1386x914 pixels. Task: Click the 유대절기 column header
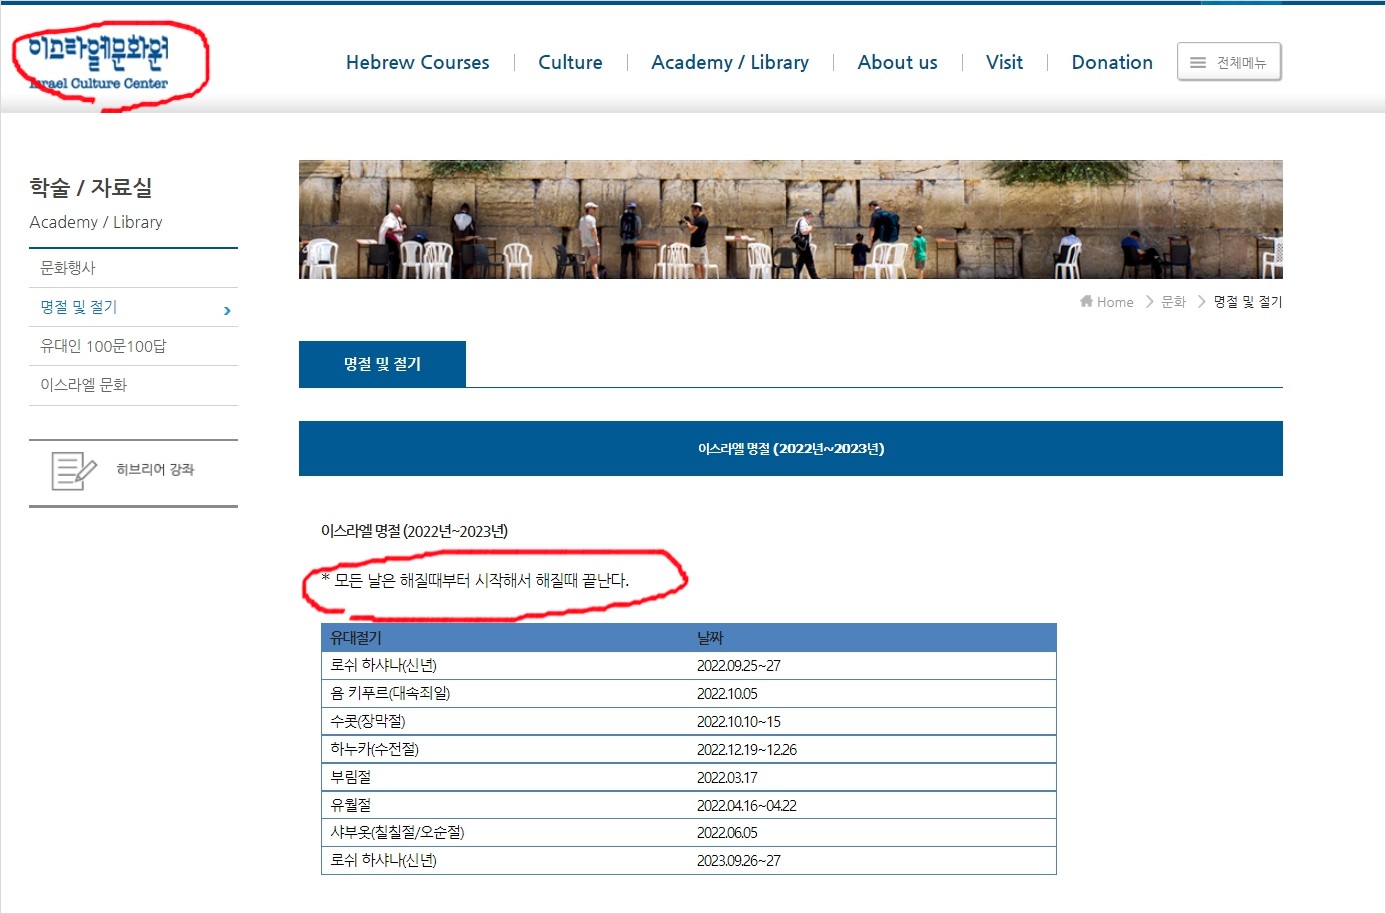tap(356, 638)
